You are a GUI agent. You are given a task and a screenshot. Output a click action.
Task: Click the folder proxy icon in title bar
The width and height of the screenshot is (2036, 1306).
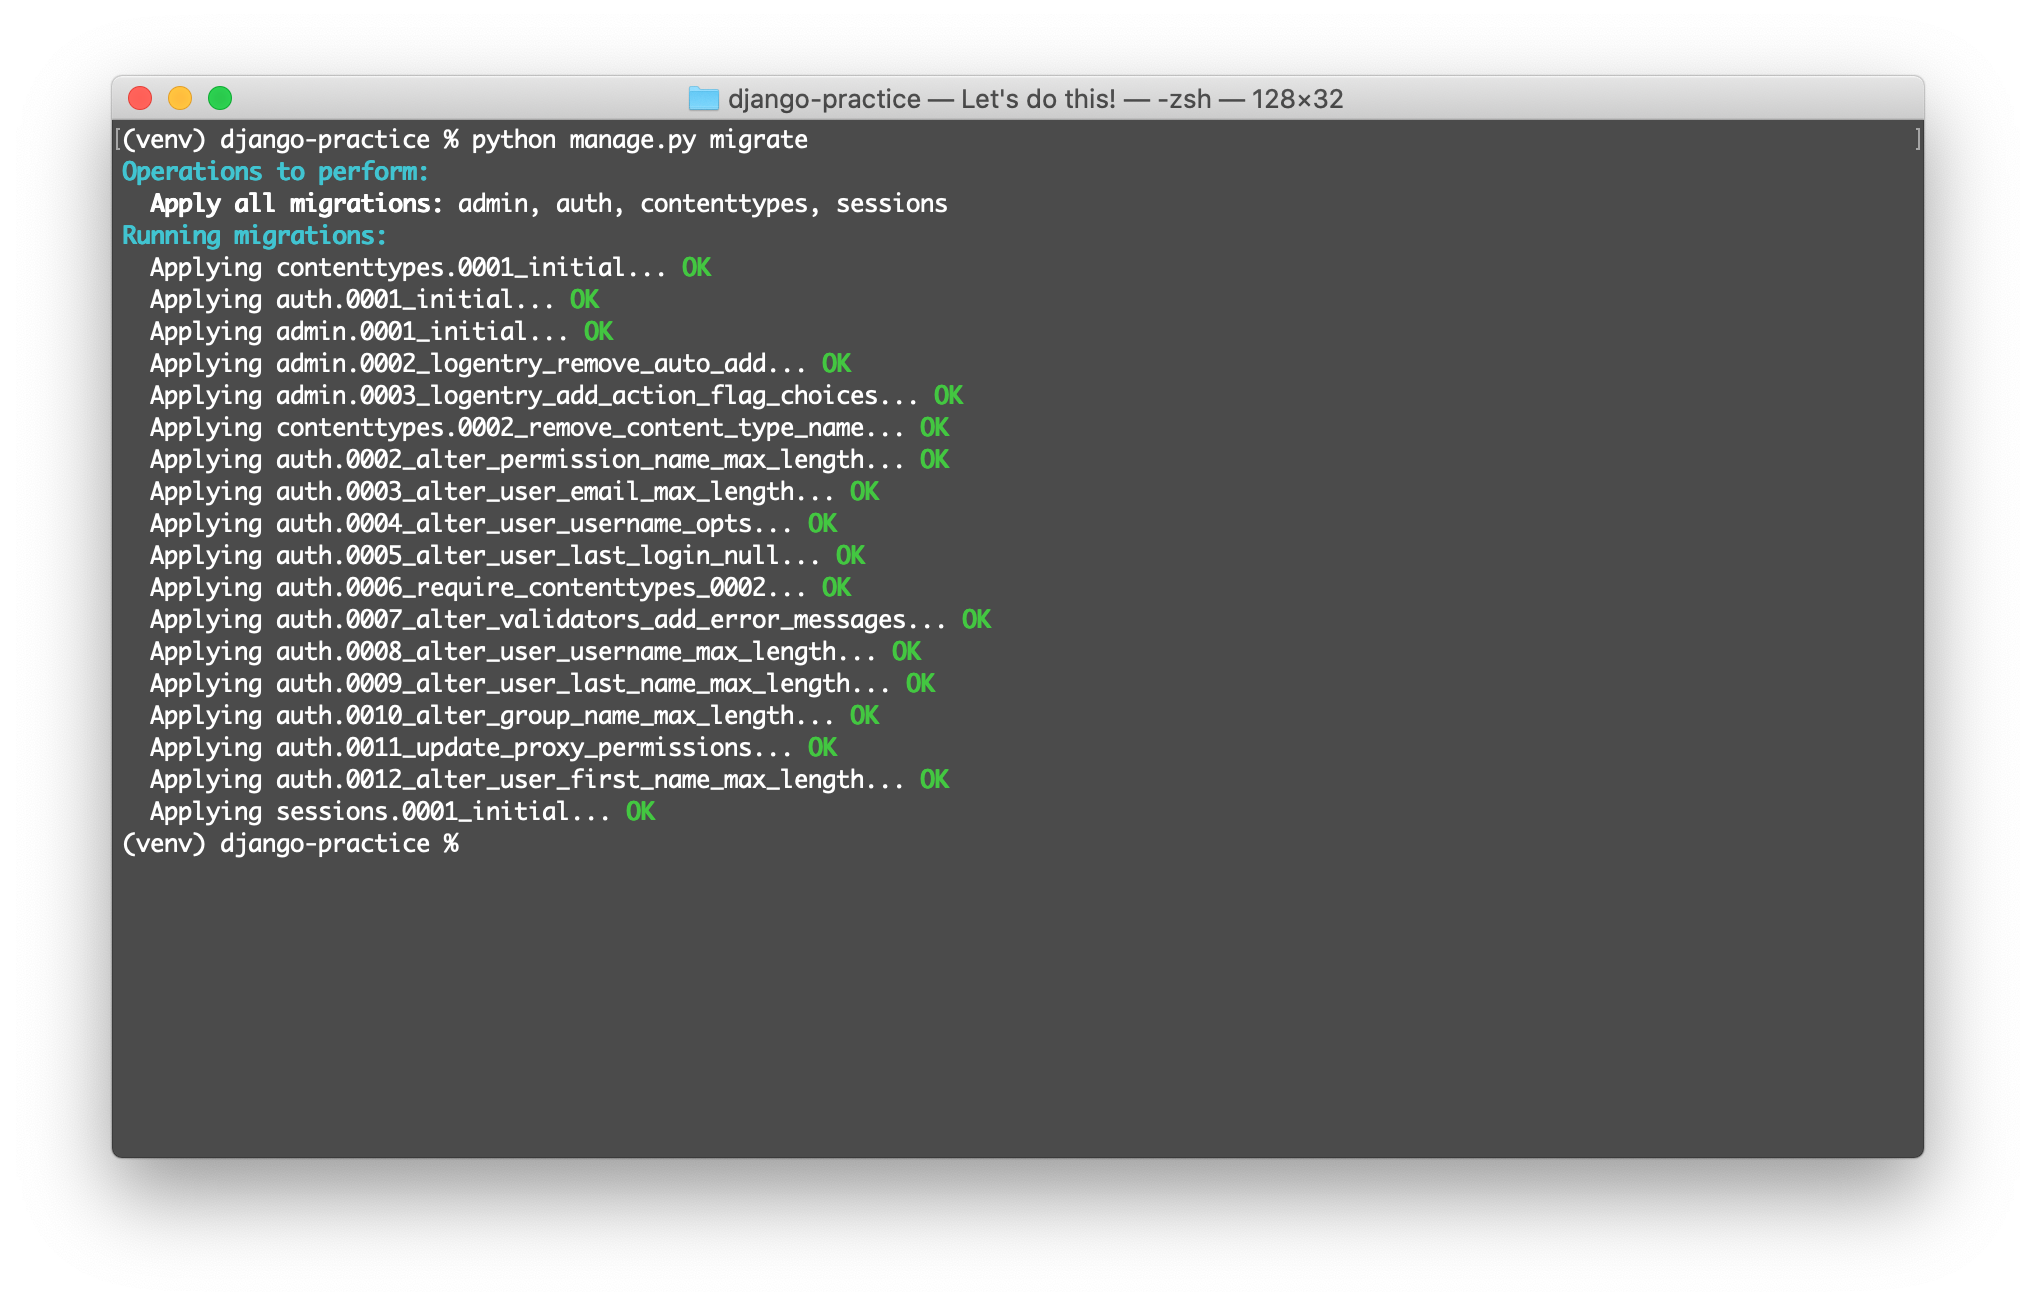[704, 98]
